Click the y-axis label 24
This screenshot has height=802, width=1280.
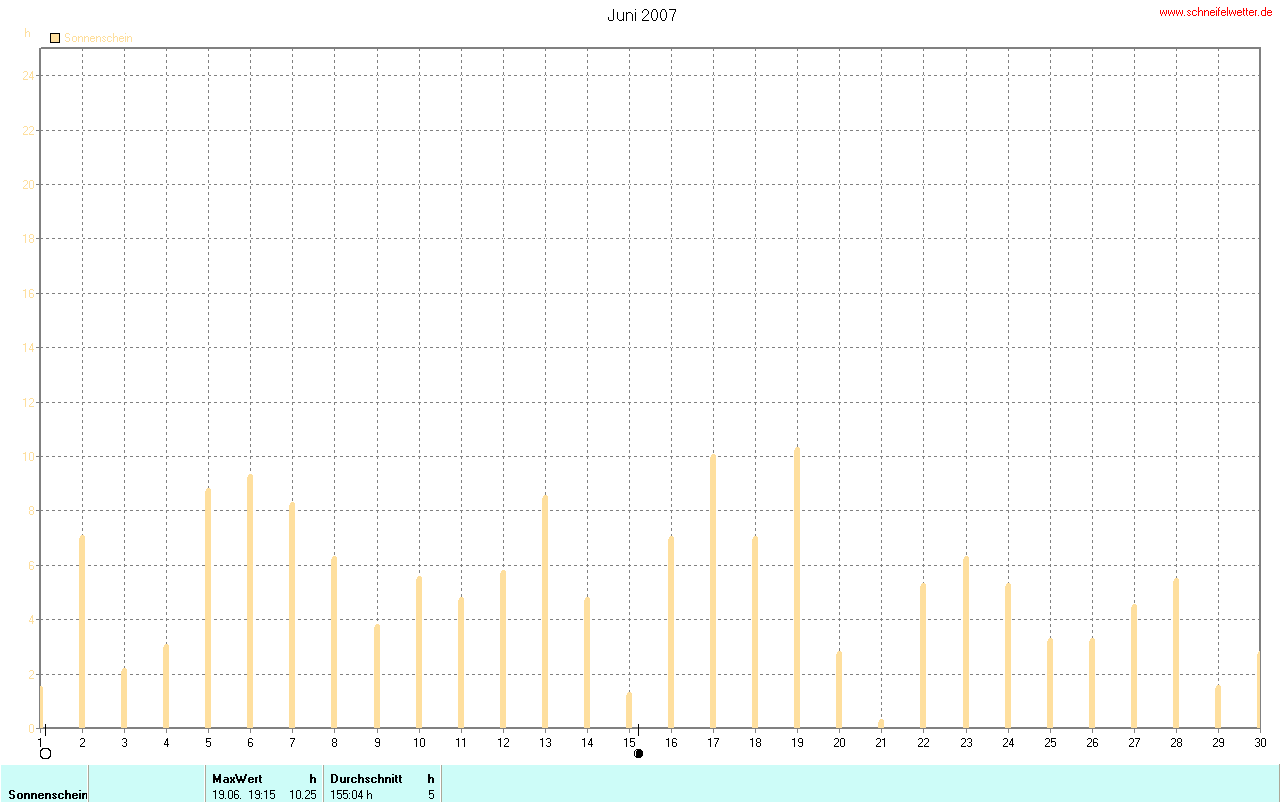[28, 76]
